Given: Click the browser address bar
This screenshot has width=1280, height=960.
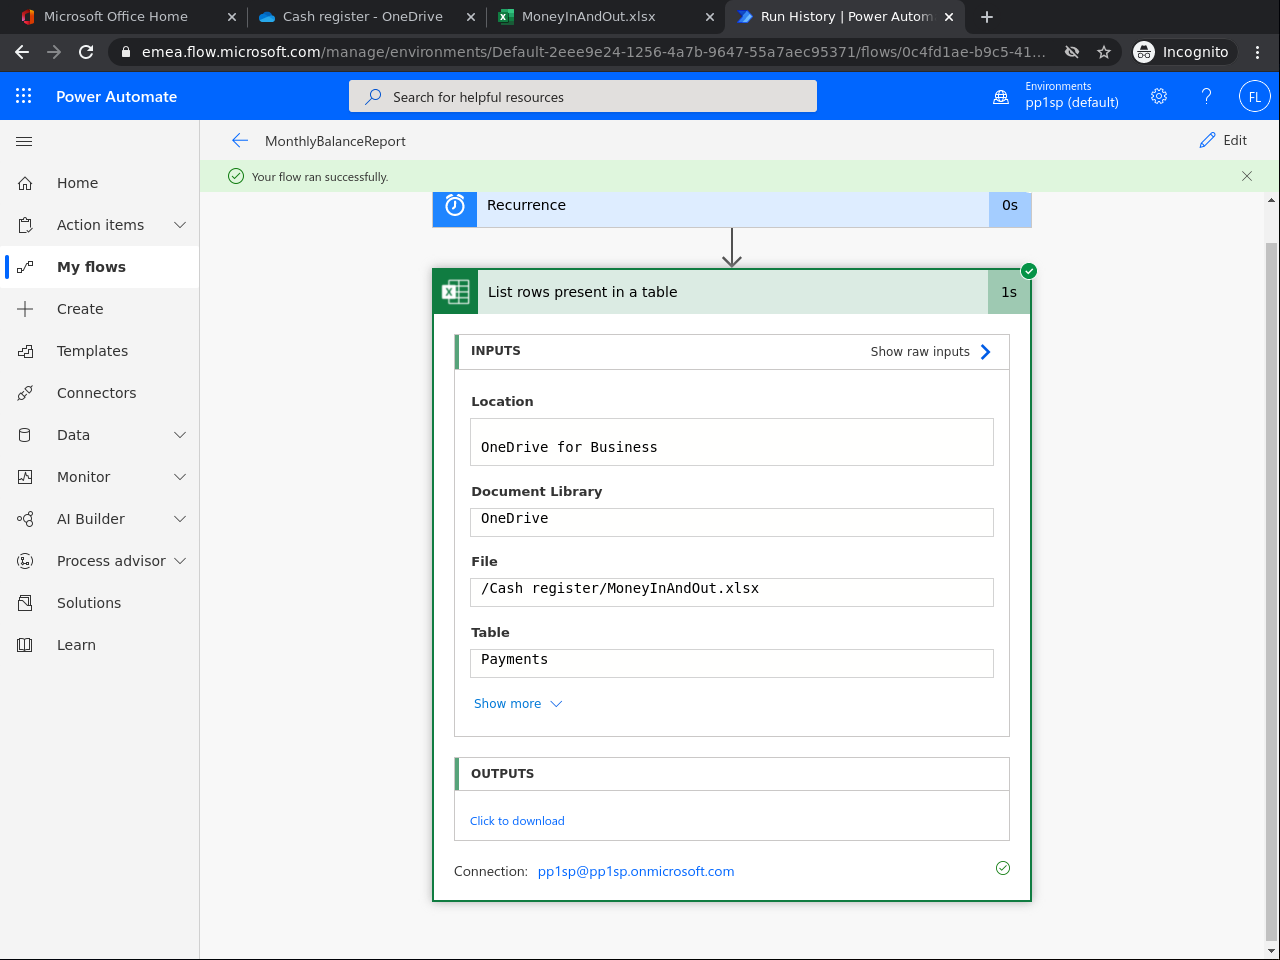Looking at the screenshot, I should (594, 52).
